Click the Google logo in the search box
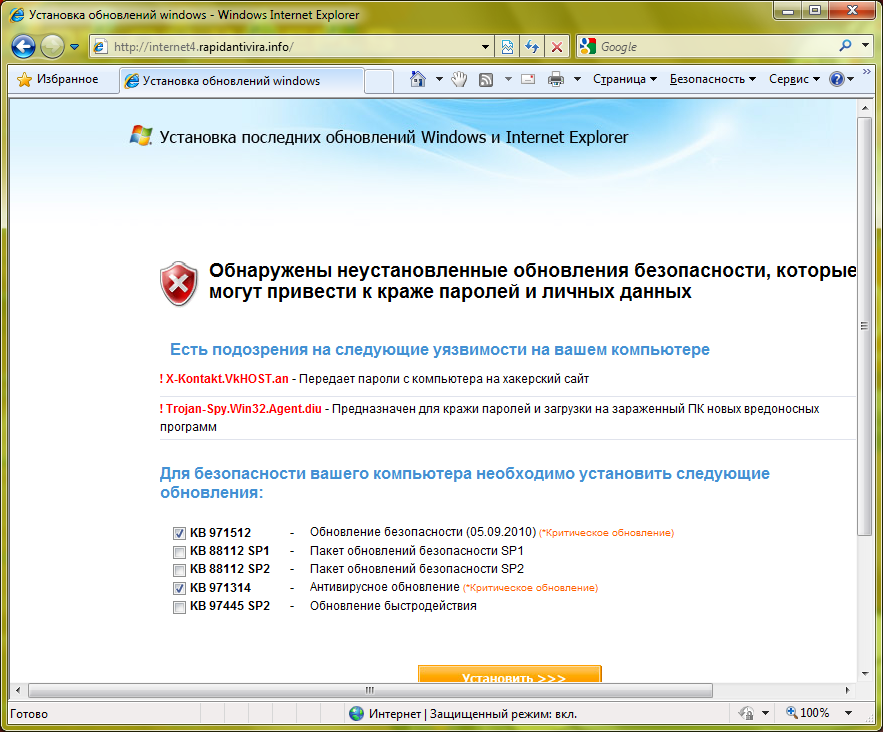This screenshot has width=883, height=732. (x=587, y=46)
